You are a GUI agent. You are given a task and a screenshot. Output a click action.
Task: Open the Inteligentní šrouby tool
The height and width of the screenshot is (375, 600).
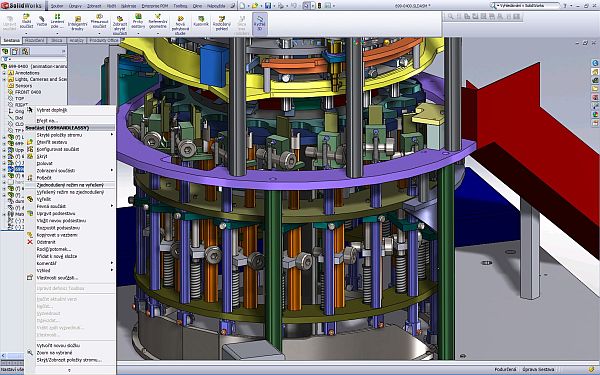77,23
